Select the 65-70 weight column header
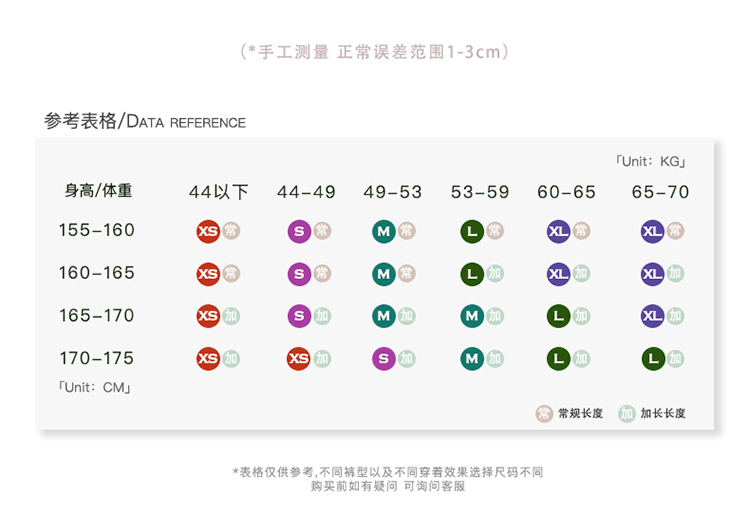750x518 pixels. click(660, 192)
